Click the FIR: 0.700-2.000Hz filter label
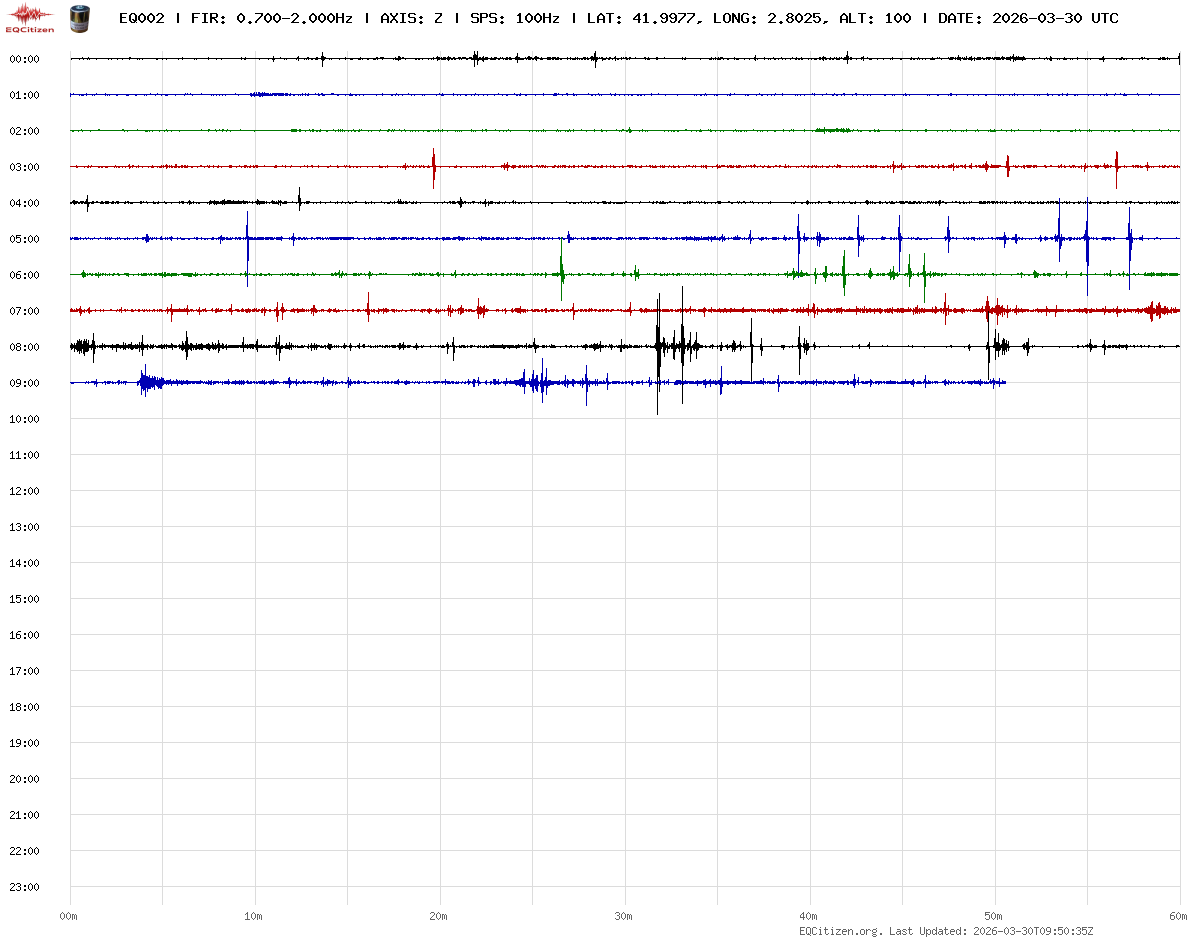 point(271,18)
